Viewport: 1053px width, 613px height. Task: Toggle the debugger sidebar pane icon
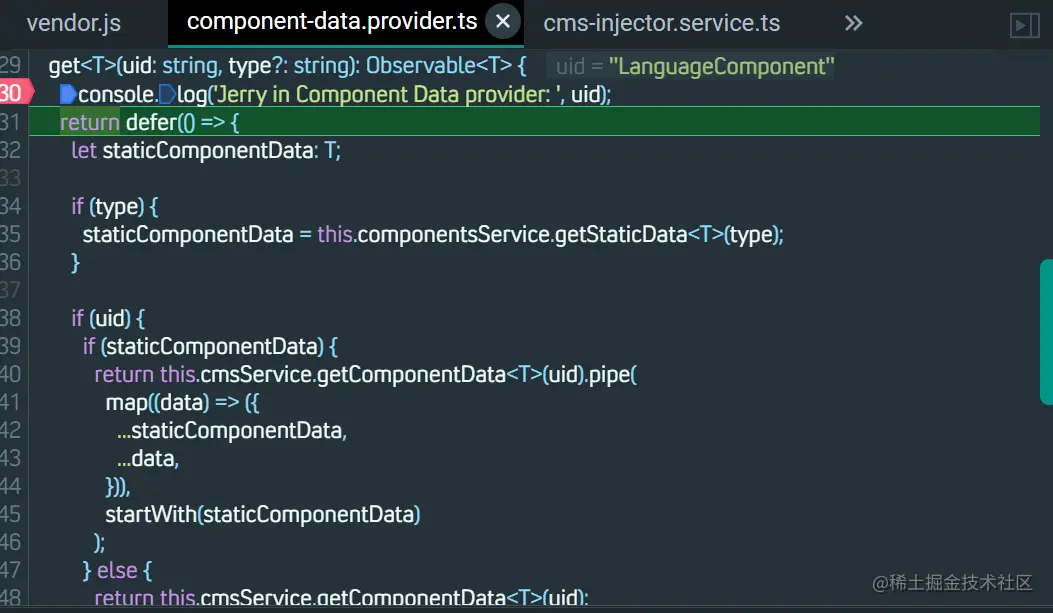(1025, 25)
